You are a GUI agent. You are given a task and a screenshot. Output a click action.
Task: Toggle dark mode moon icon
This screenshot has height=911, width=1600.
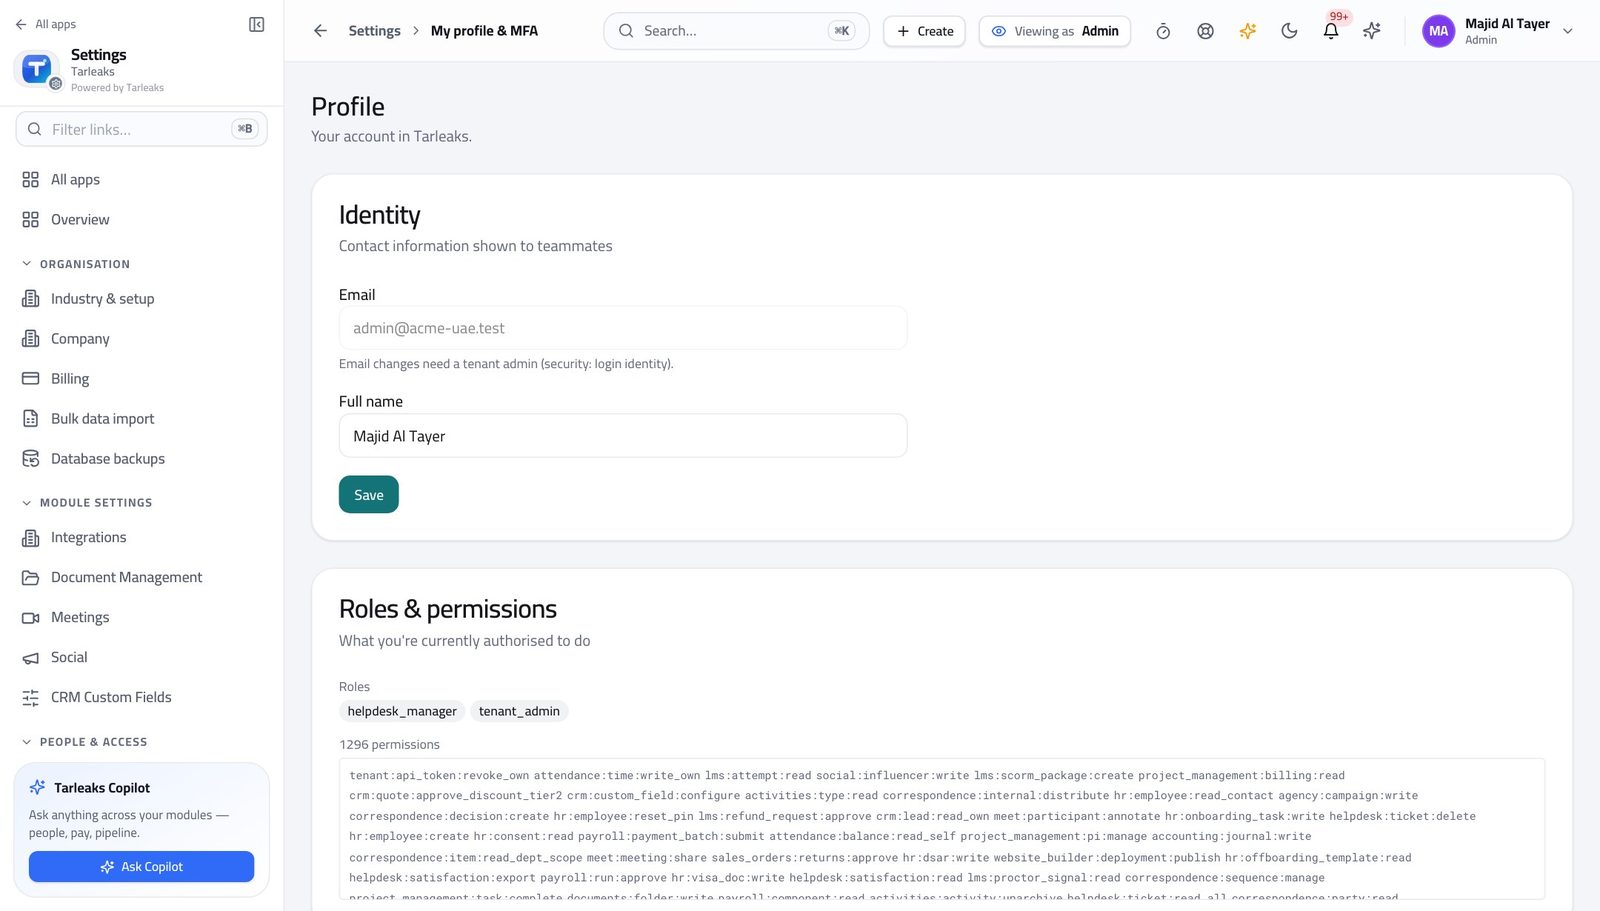click(1289, 31)
